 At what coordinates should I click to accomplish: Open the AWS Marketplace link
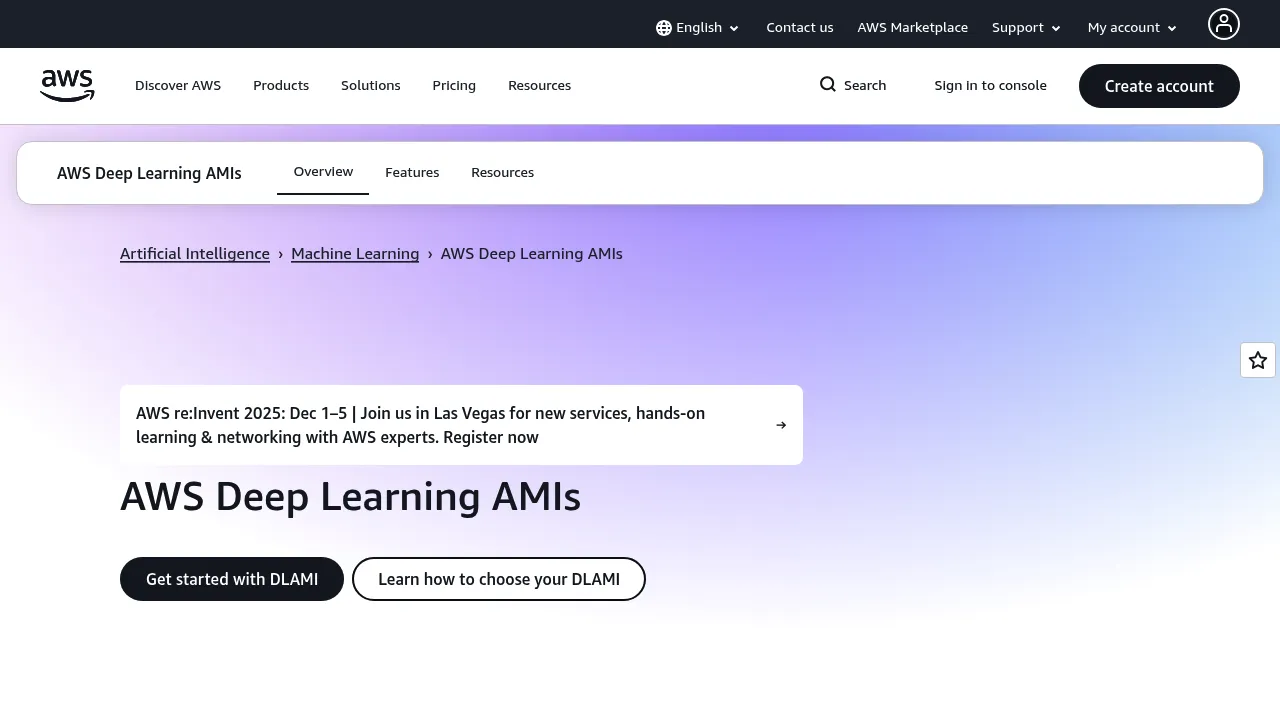(x=913, y=28)
